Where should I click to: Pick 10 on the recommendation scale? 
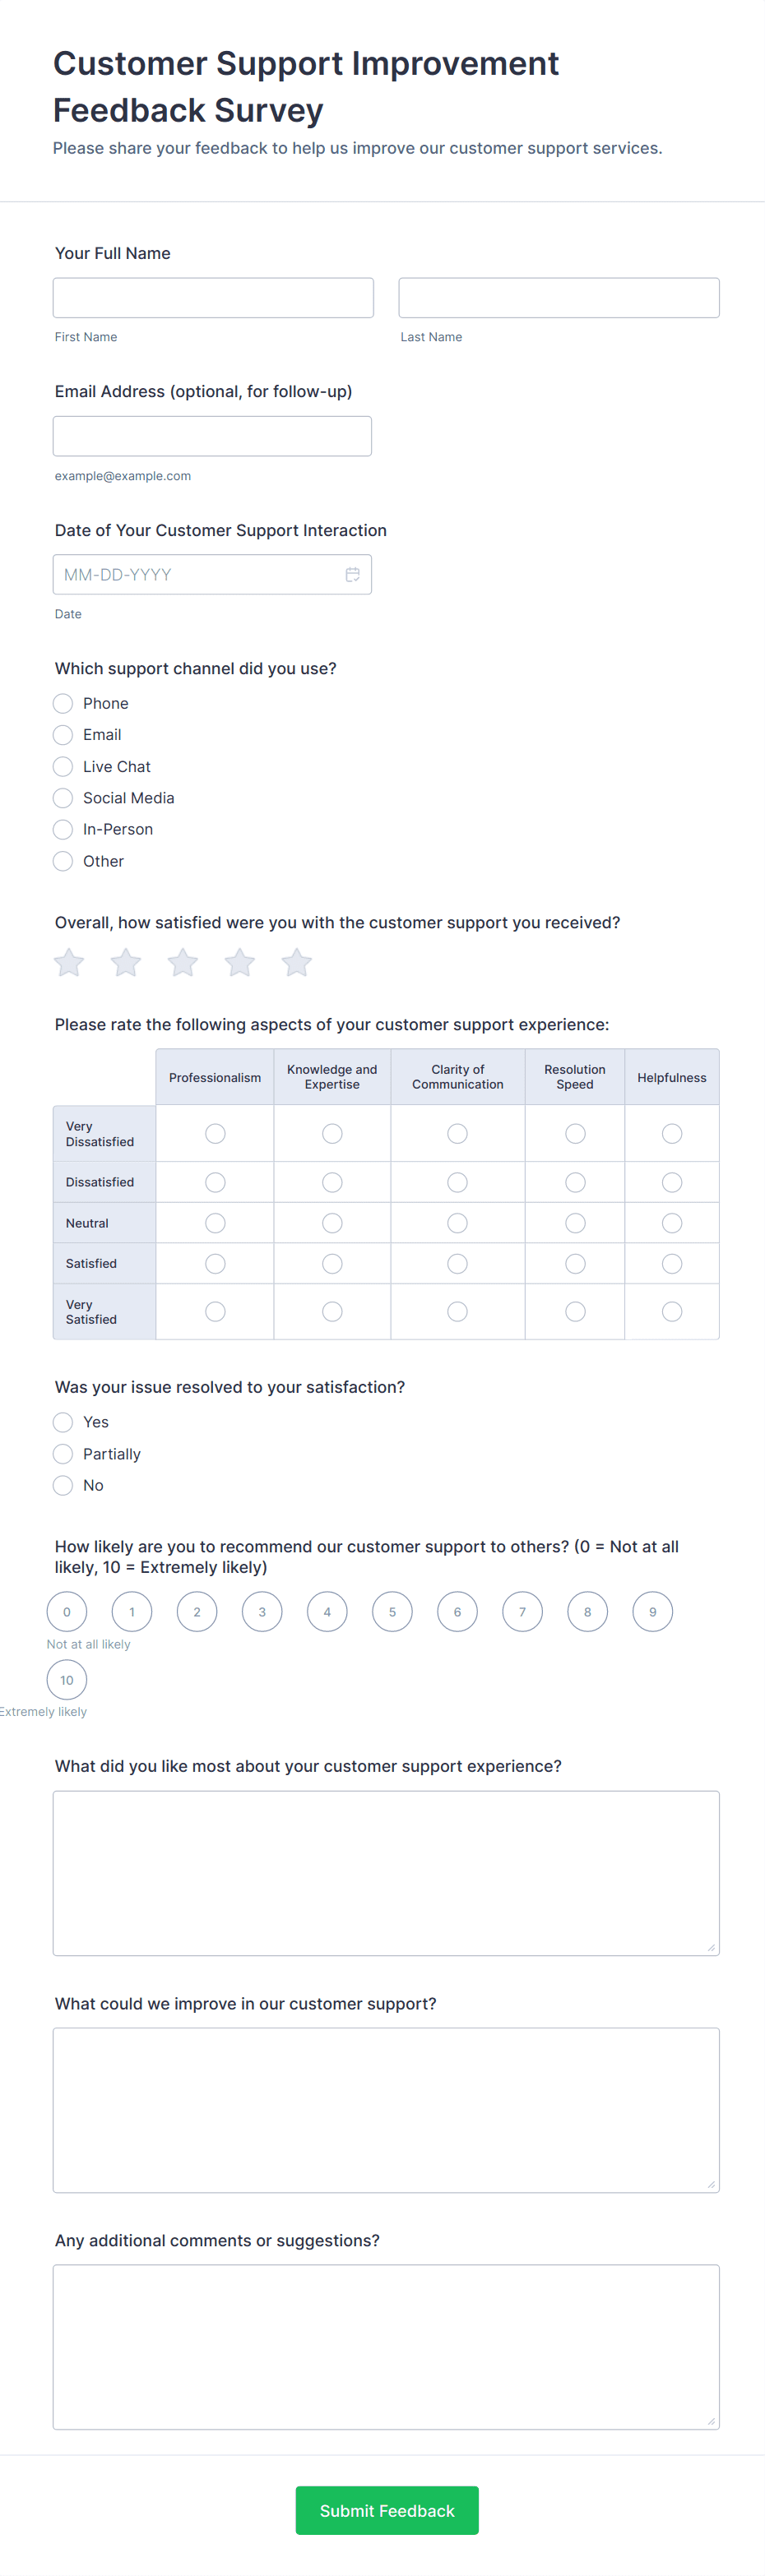click(67, 1680)
